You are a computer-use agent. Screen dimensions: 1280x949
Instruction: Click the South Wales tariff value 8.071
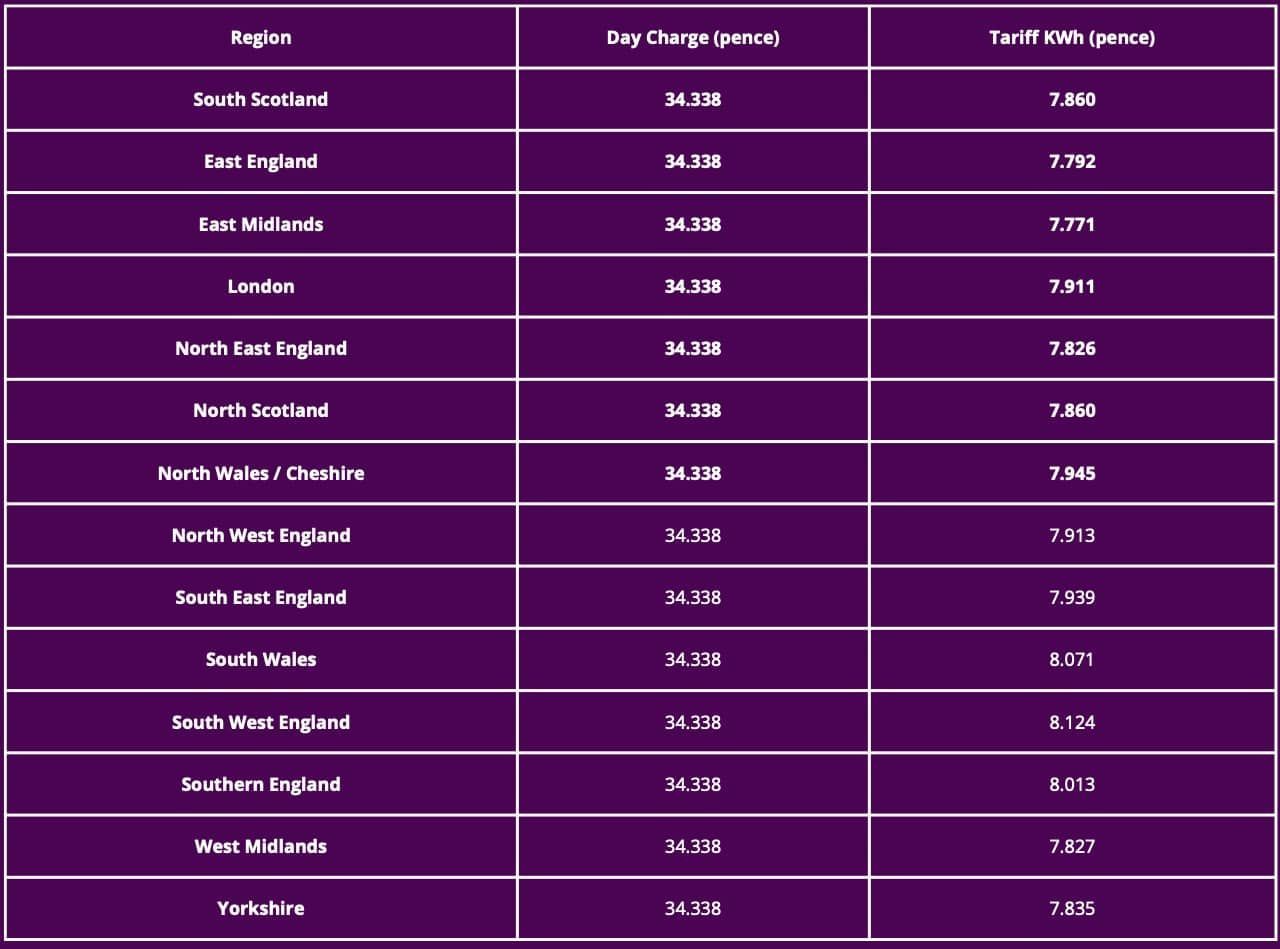click(1072, 660)
